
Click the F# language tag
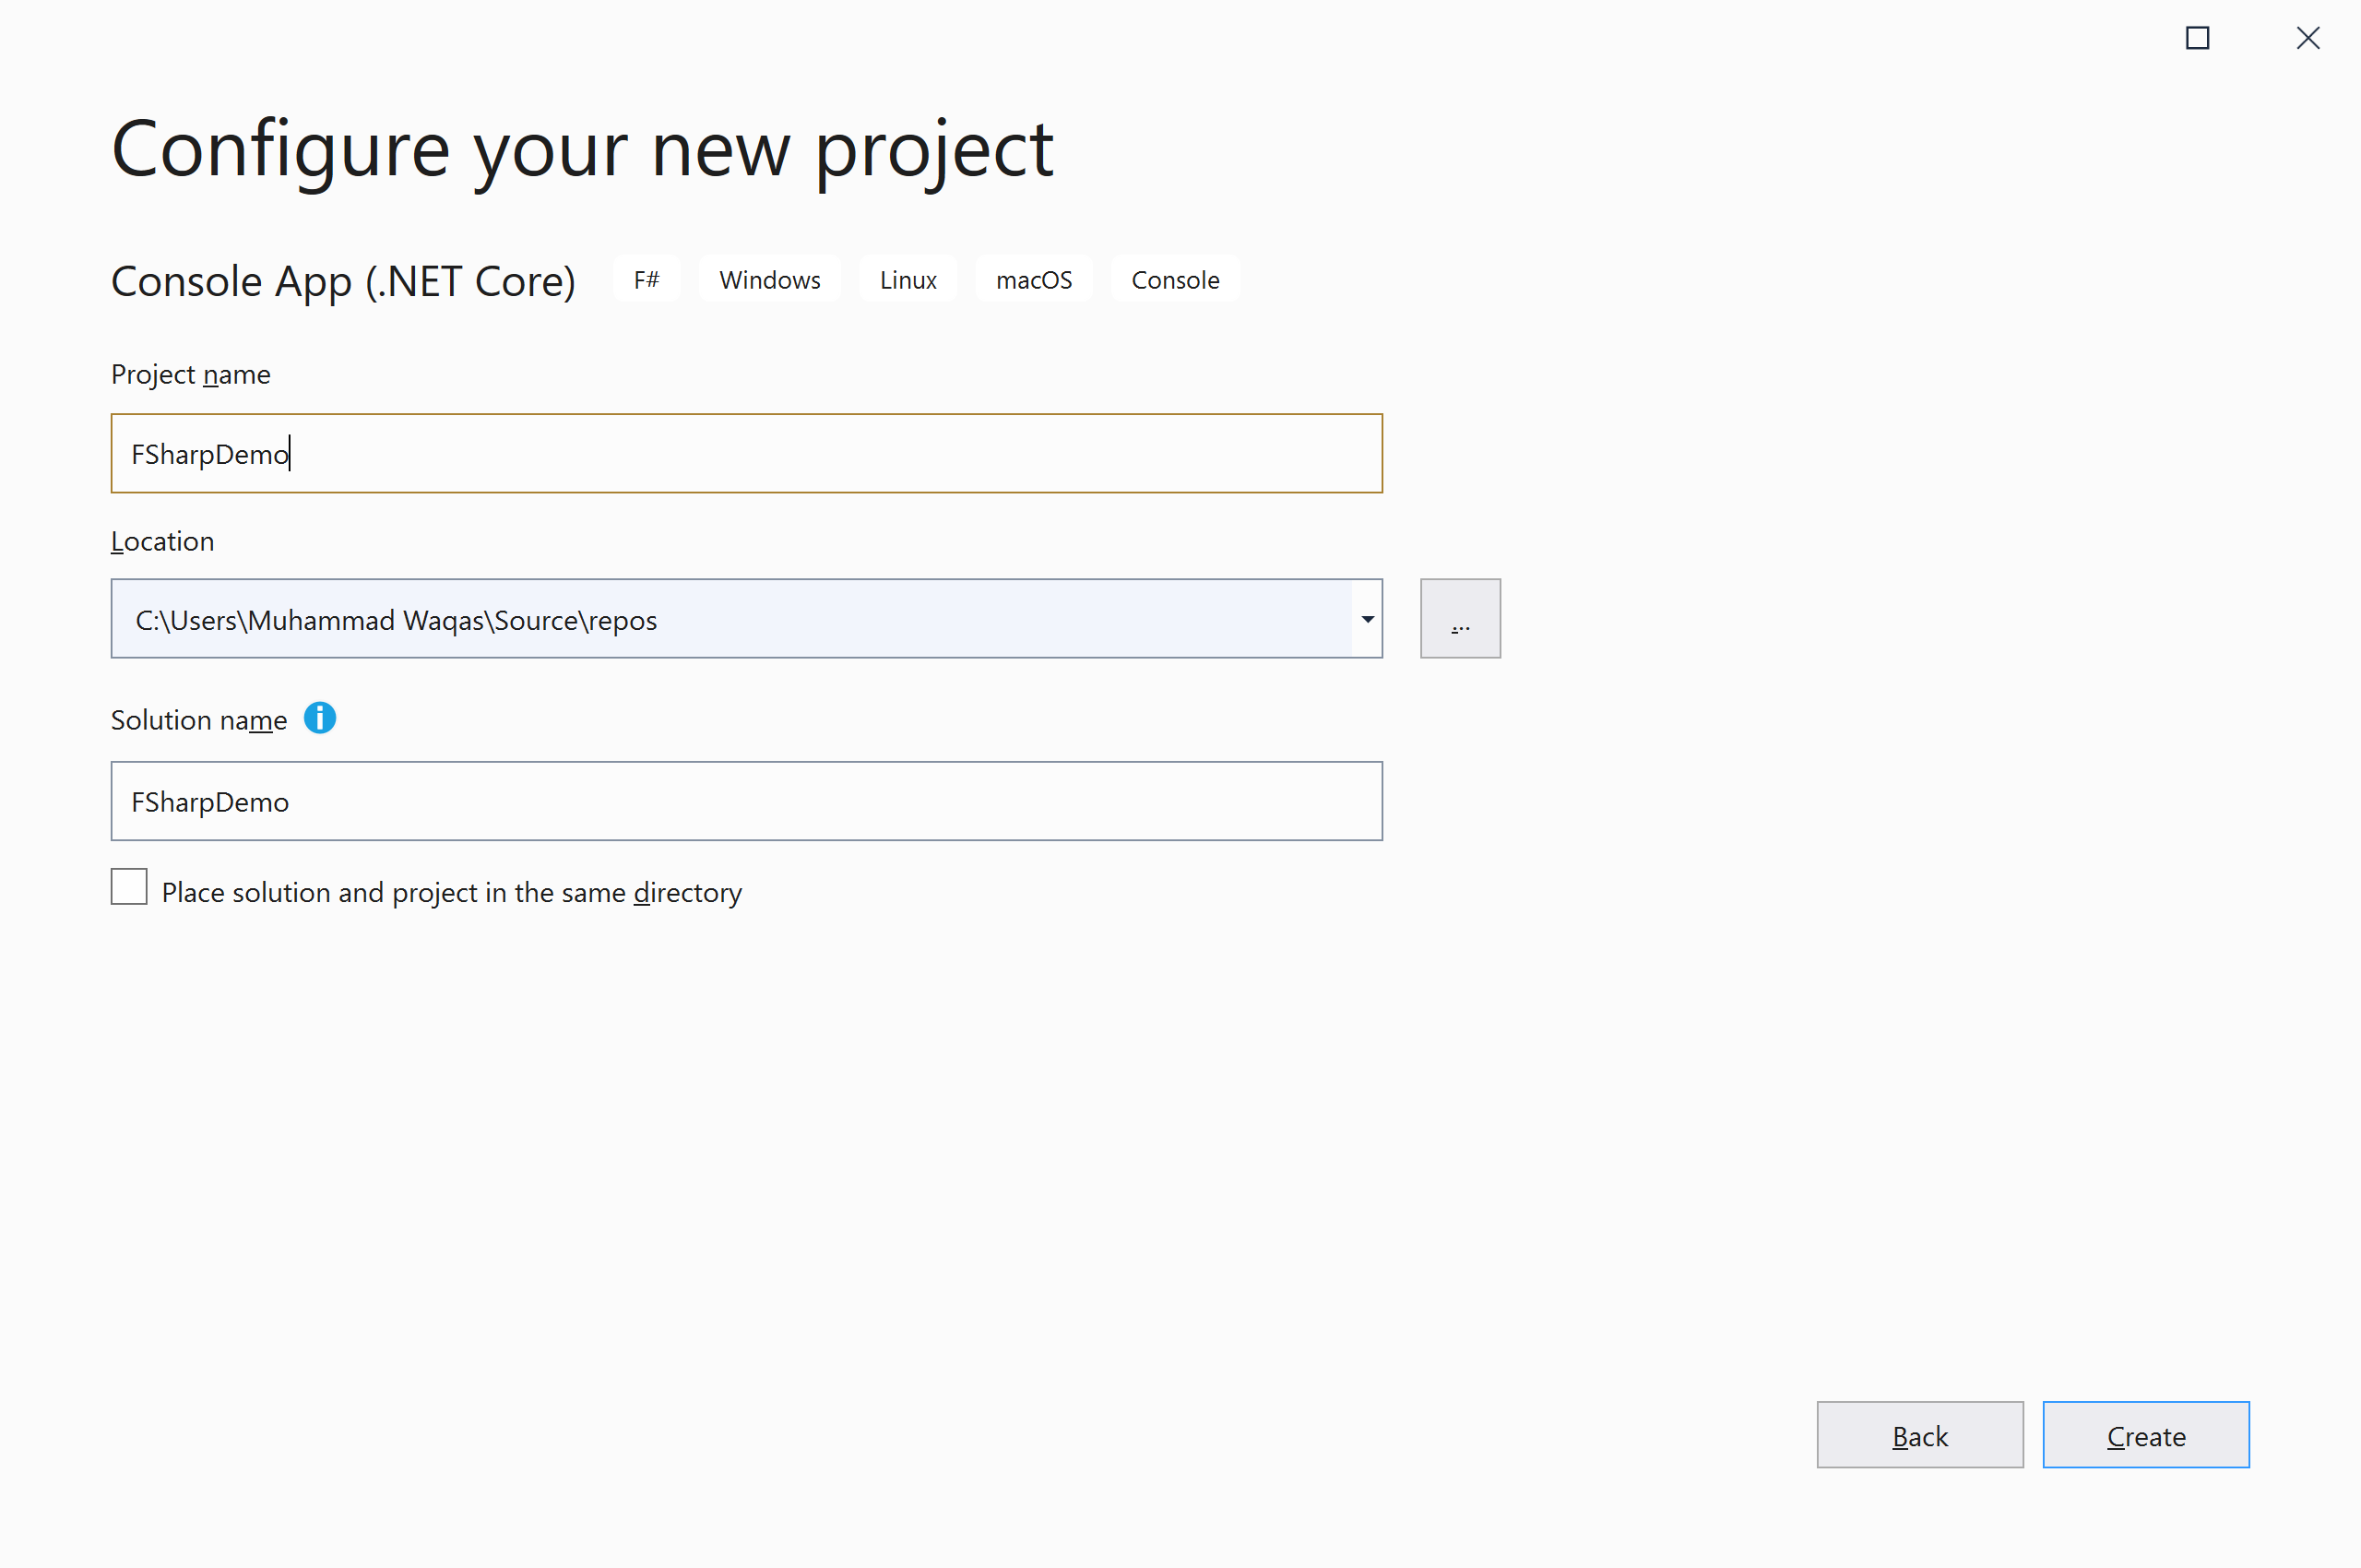tap(646, 280)
